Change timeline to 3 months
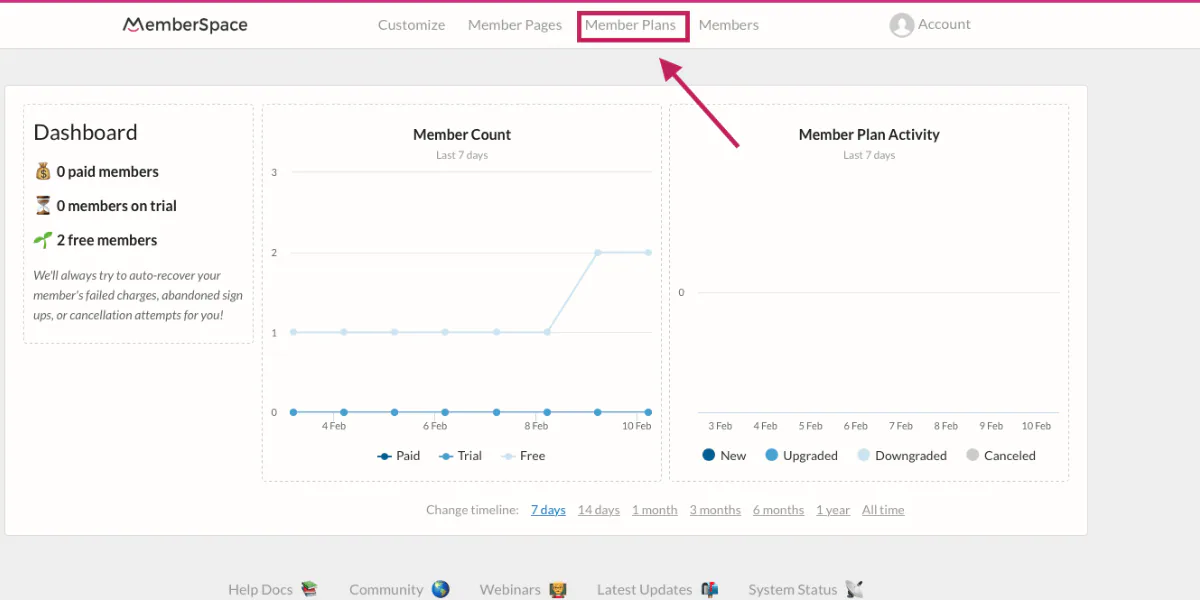1200x600 pixels. click(715, 510)
